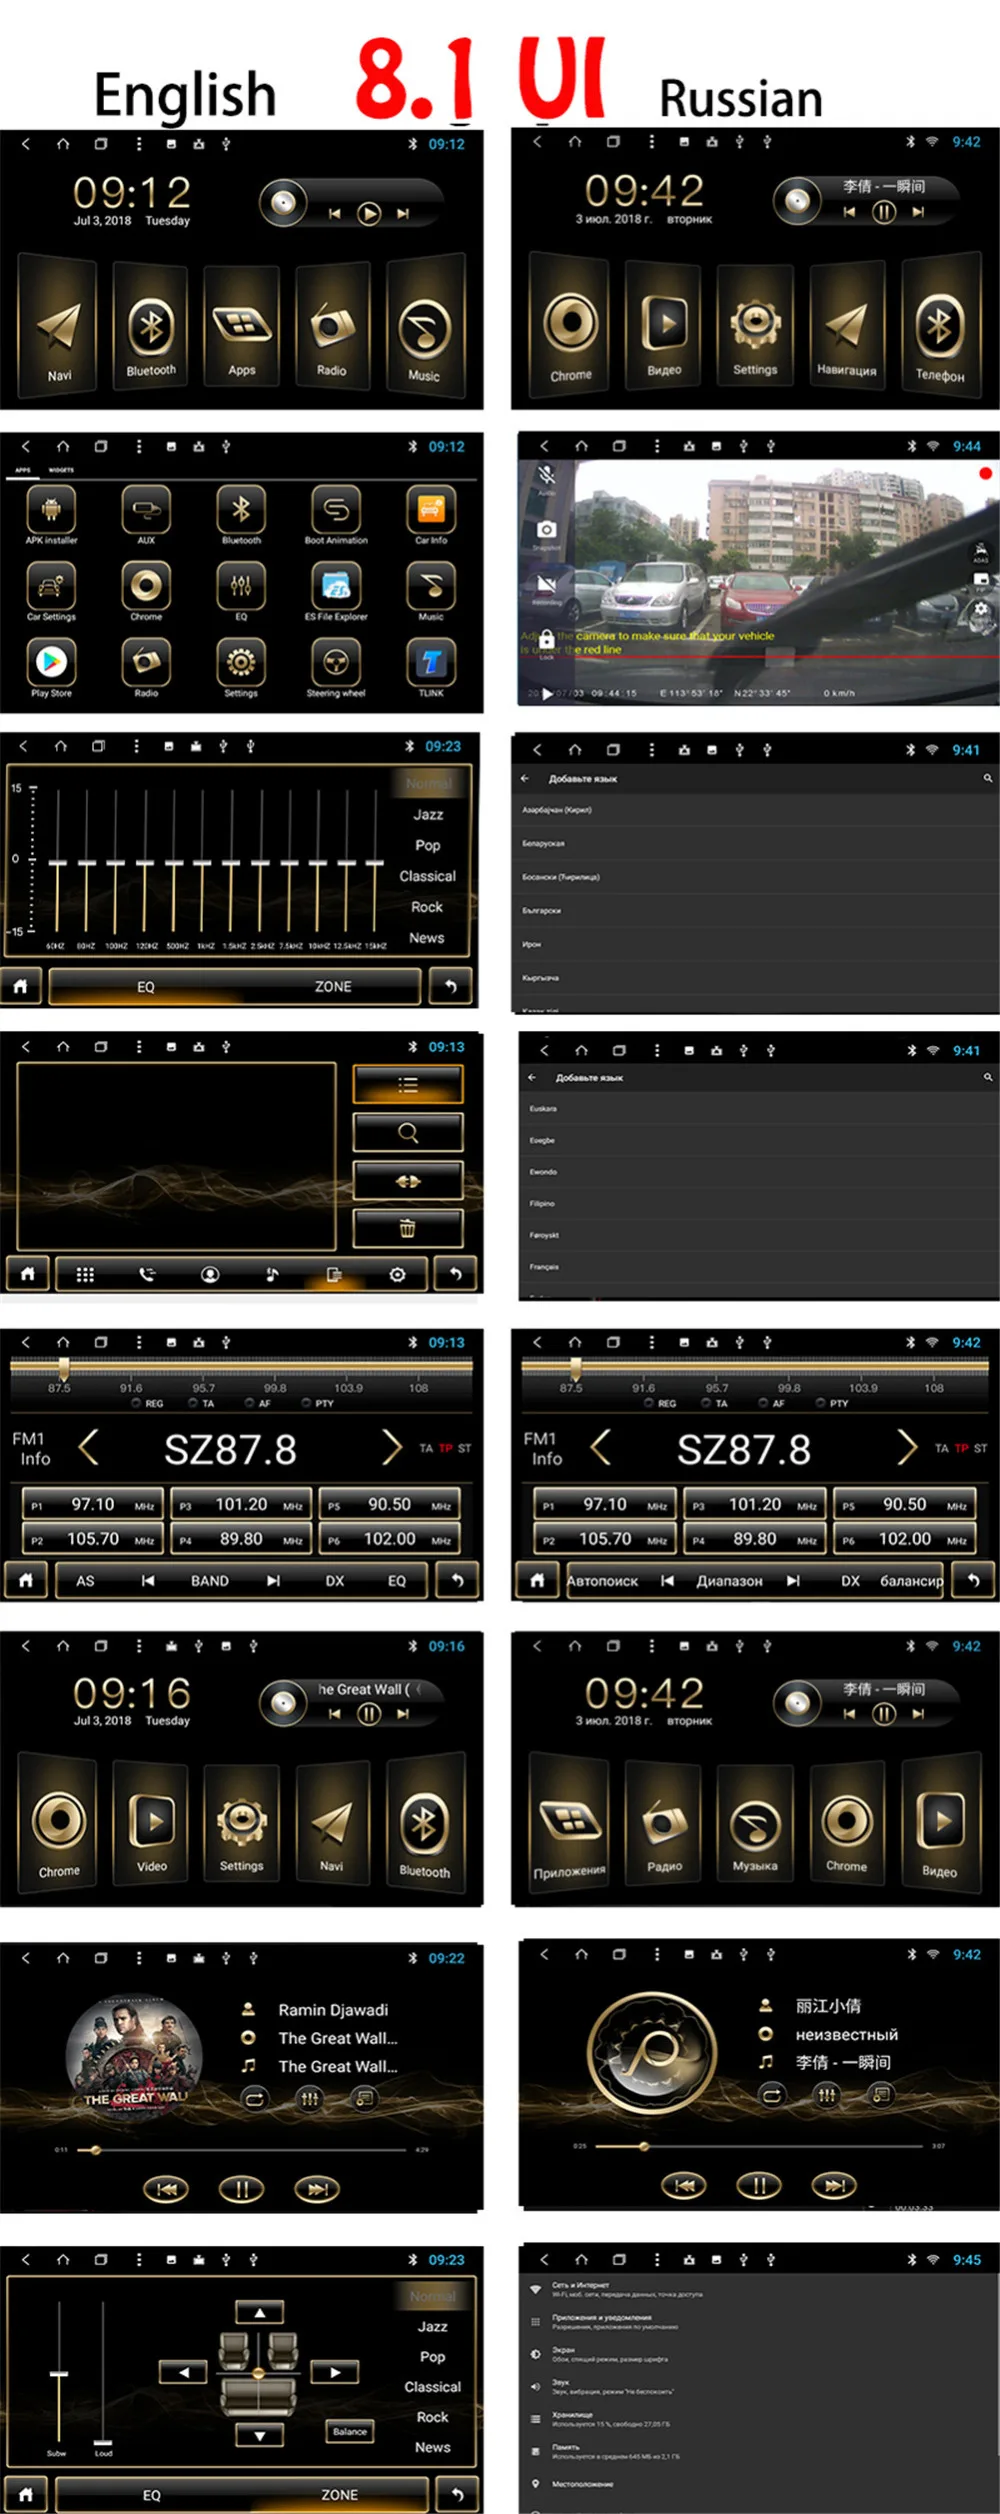Image resolution: width=1000 pixels, height=2514 pixels.
Task: Toggle REG option in English radio screen
Action: click(x=147, y=1403)
